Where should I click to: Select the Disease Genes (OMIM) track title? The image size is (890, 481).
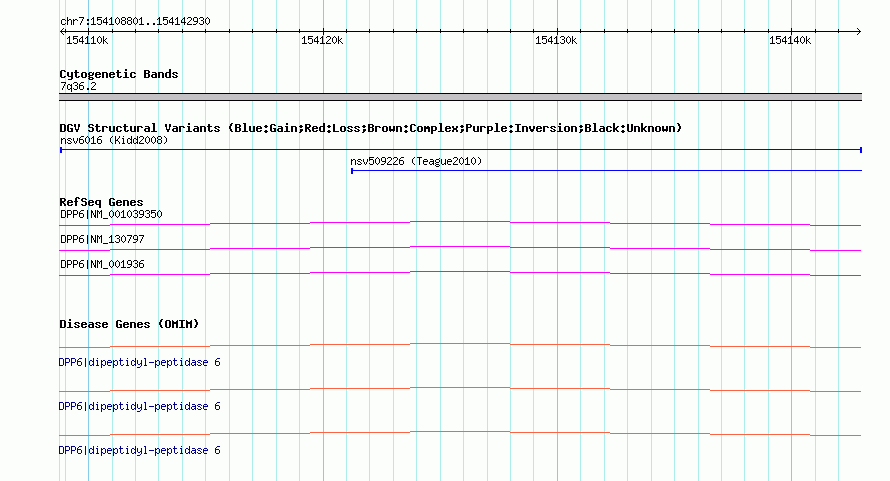point(129,324)
